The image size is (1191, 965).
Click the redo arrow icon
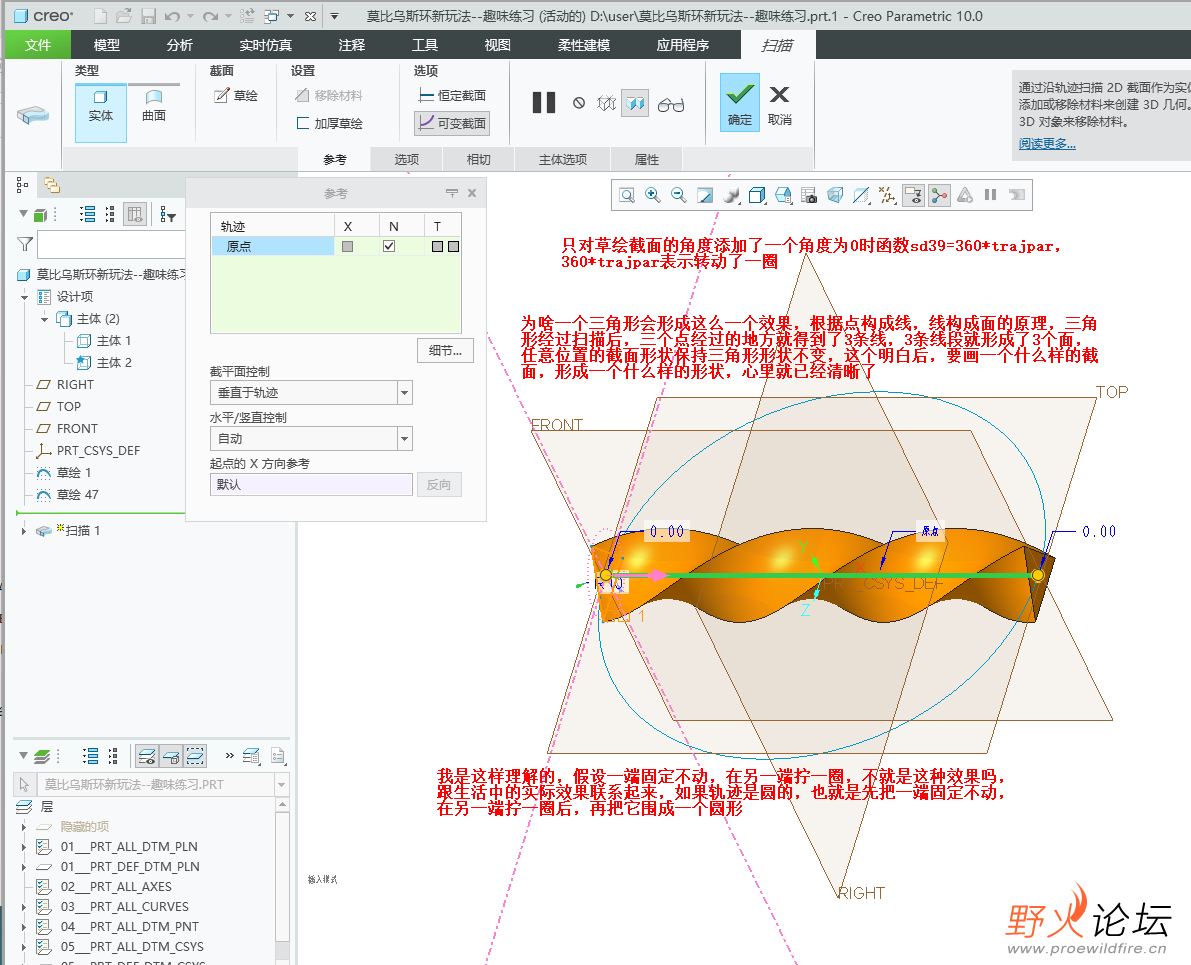pyautogui.click(x=210, y=16)
